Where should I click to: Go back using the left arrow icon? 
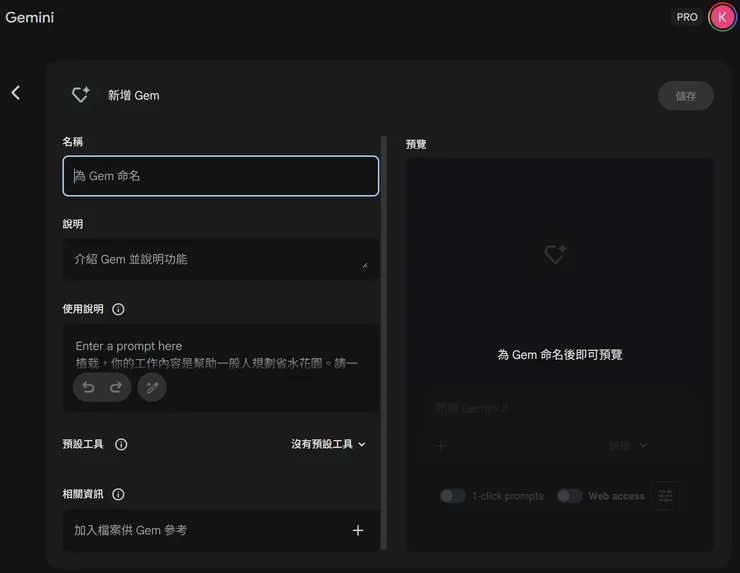[16, 93]
